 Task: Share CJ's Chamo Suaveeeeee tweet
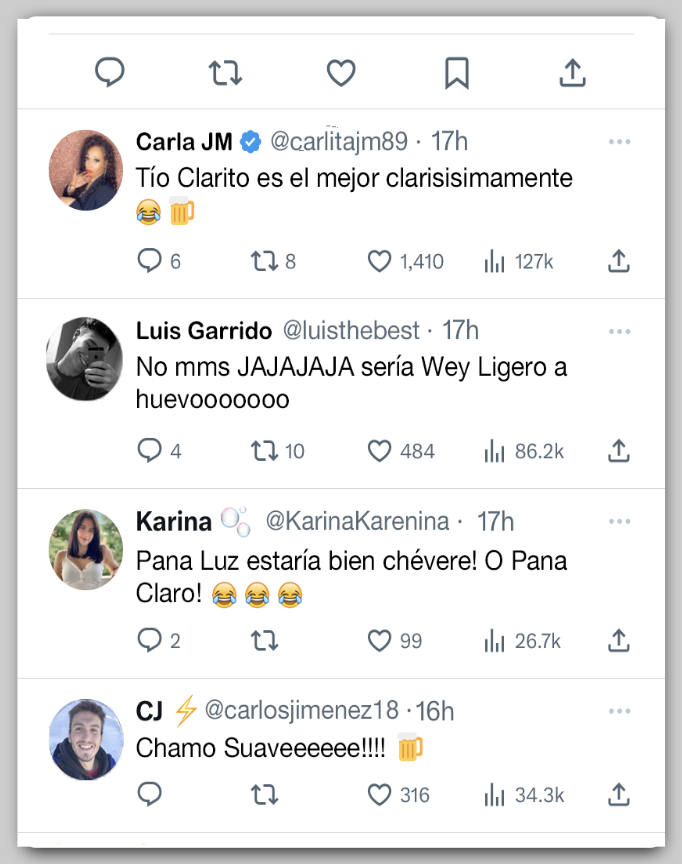coord(619,795)
